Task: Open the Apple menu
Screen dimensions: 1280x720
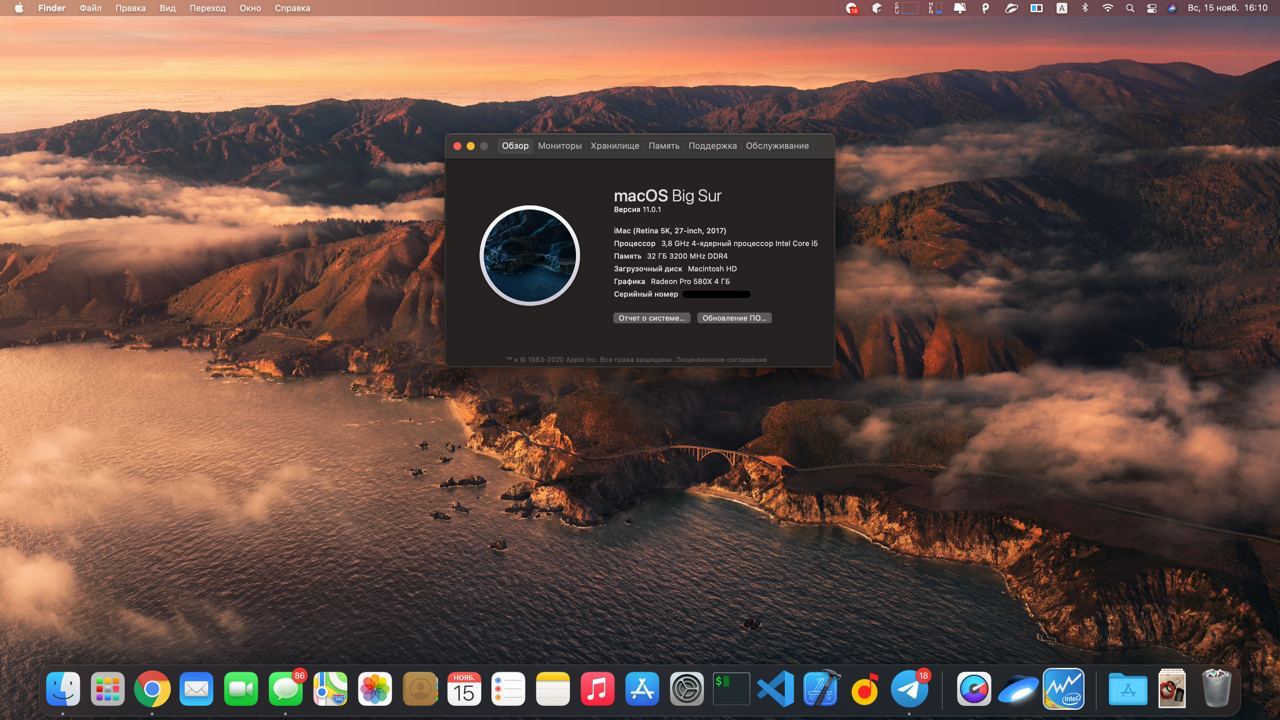Action: (18, 8)
